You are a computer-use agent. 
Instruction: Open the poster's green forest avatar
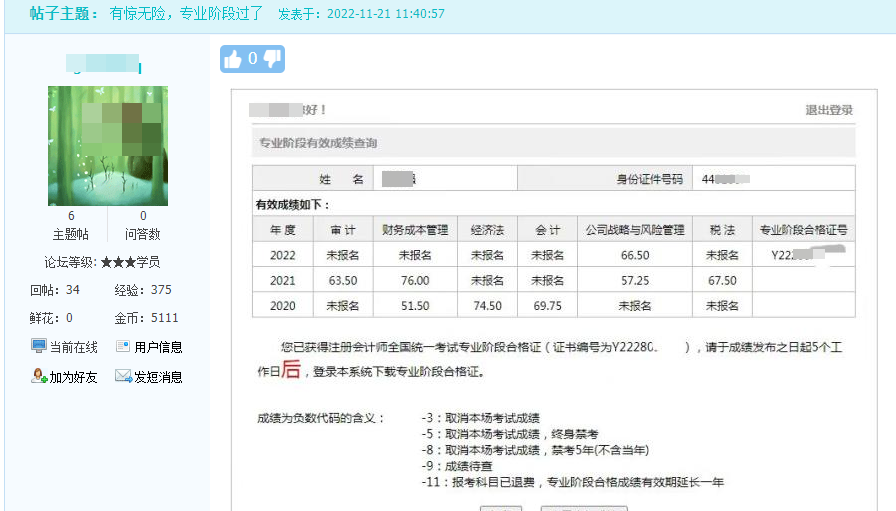107,146
